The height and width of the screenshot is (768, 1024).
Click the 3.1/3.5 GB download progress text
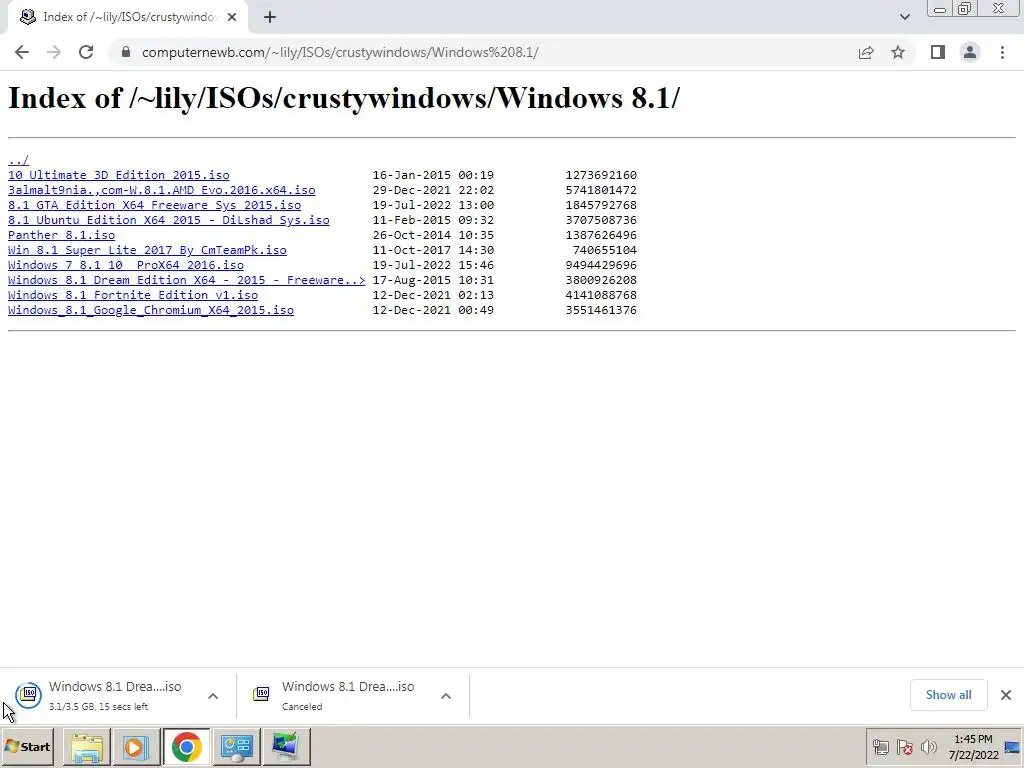tap(99, 707)
